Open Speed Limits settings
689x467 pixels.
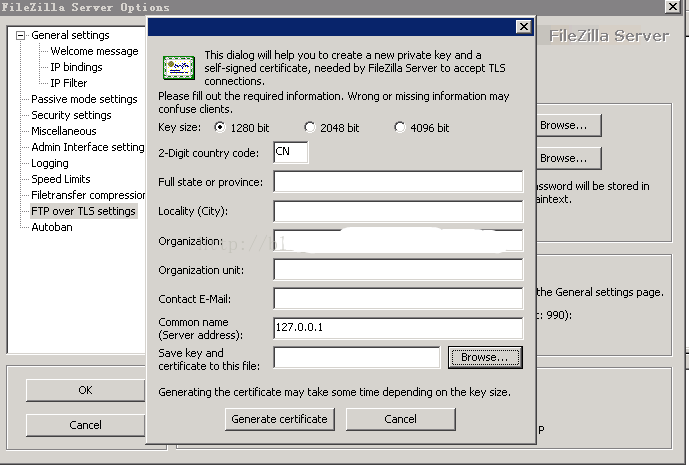click(61, 179)
